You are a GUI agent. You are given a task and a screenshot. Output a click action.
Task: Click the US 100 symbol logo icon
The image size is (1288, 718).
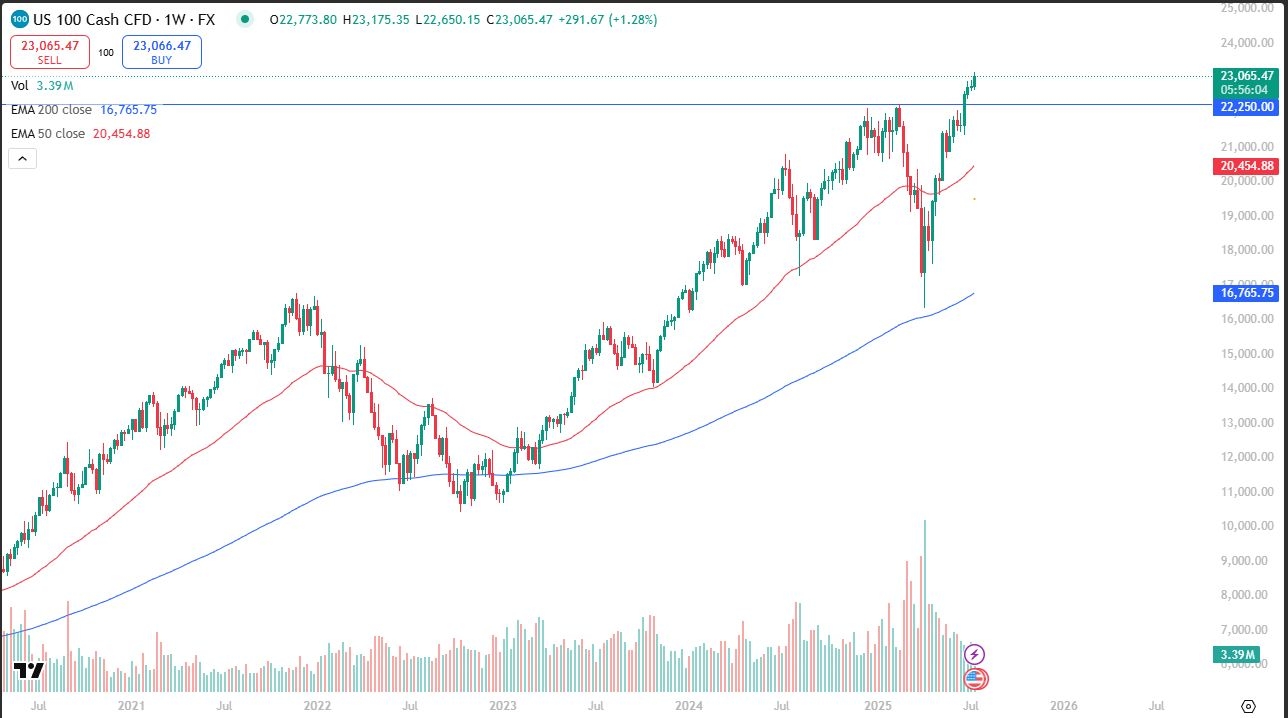(18, 19)
